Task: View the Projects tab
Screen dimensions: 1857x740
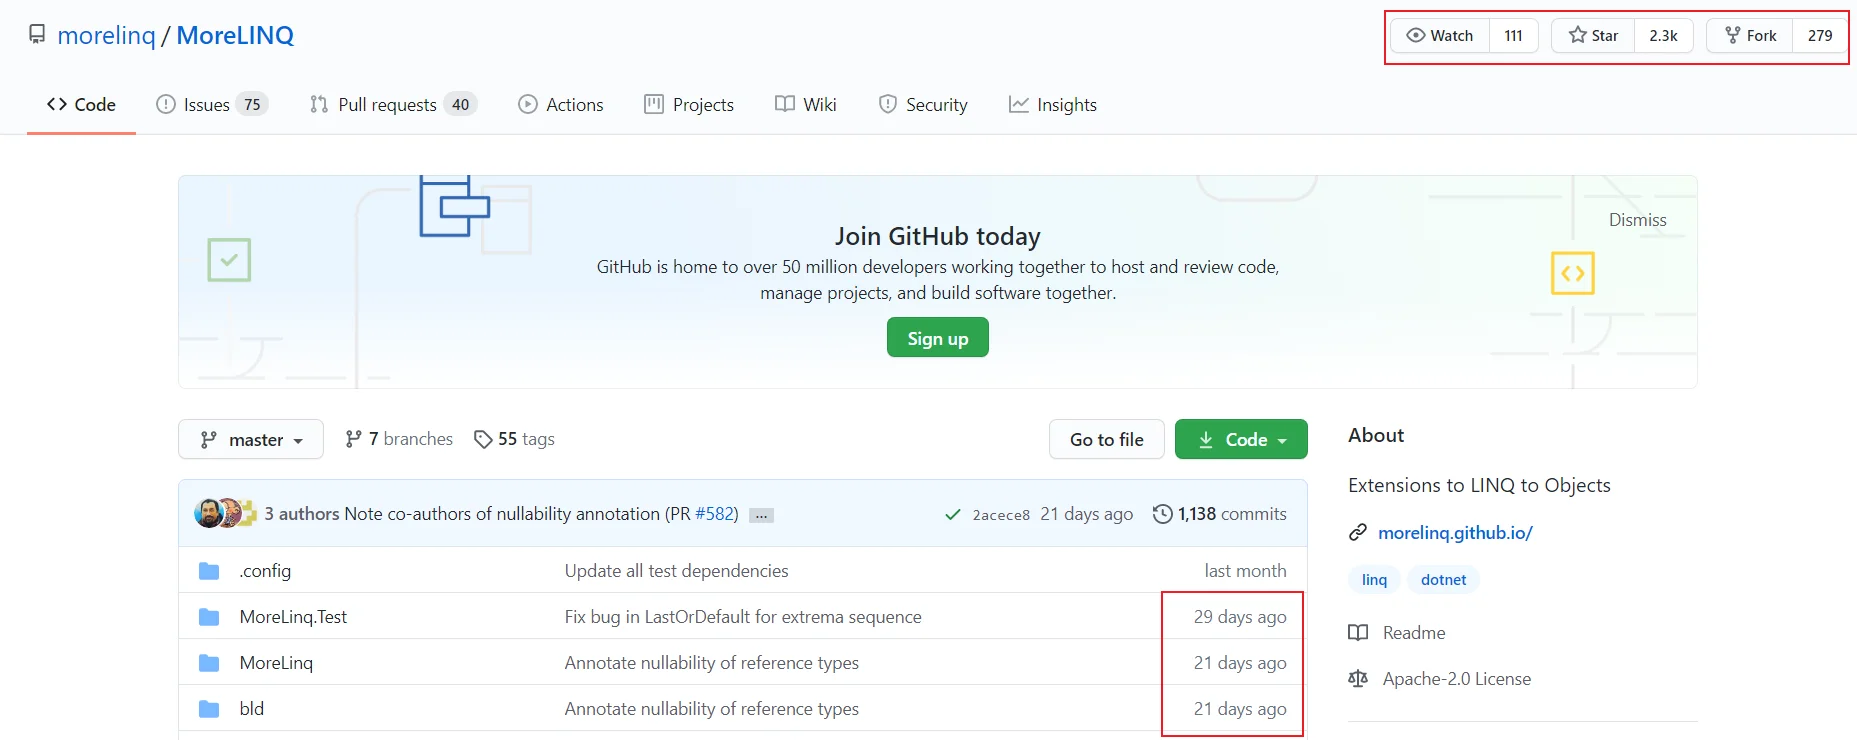Action: point(689,105)
